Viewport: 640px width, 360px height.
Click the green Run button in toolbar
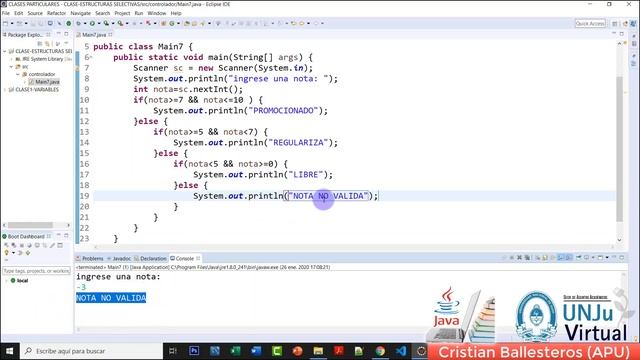tap(92, 23)
